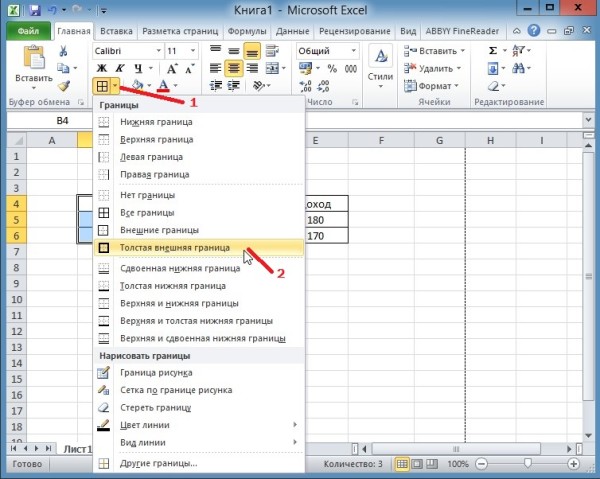
Task: Click the zoom out minus button
Action: pyautogui.click(x=481, y=464)
